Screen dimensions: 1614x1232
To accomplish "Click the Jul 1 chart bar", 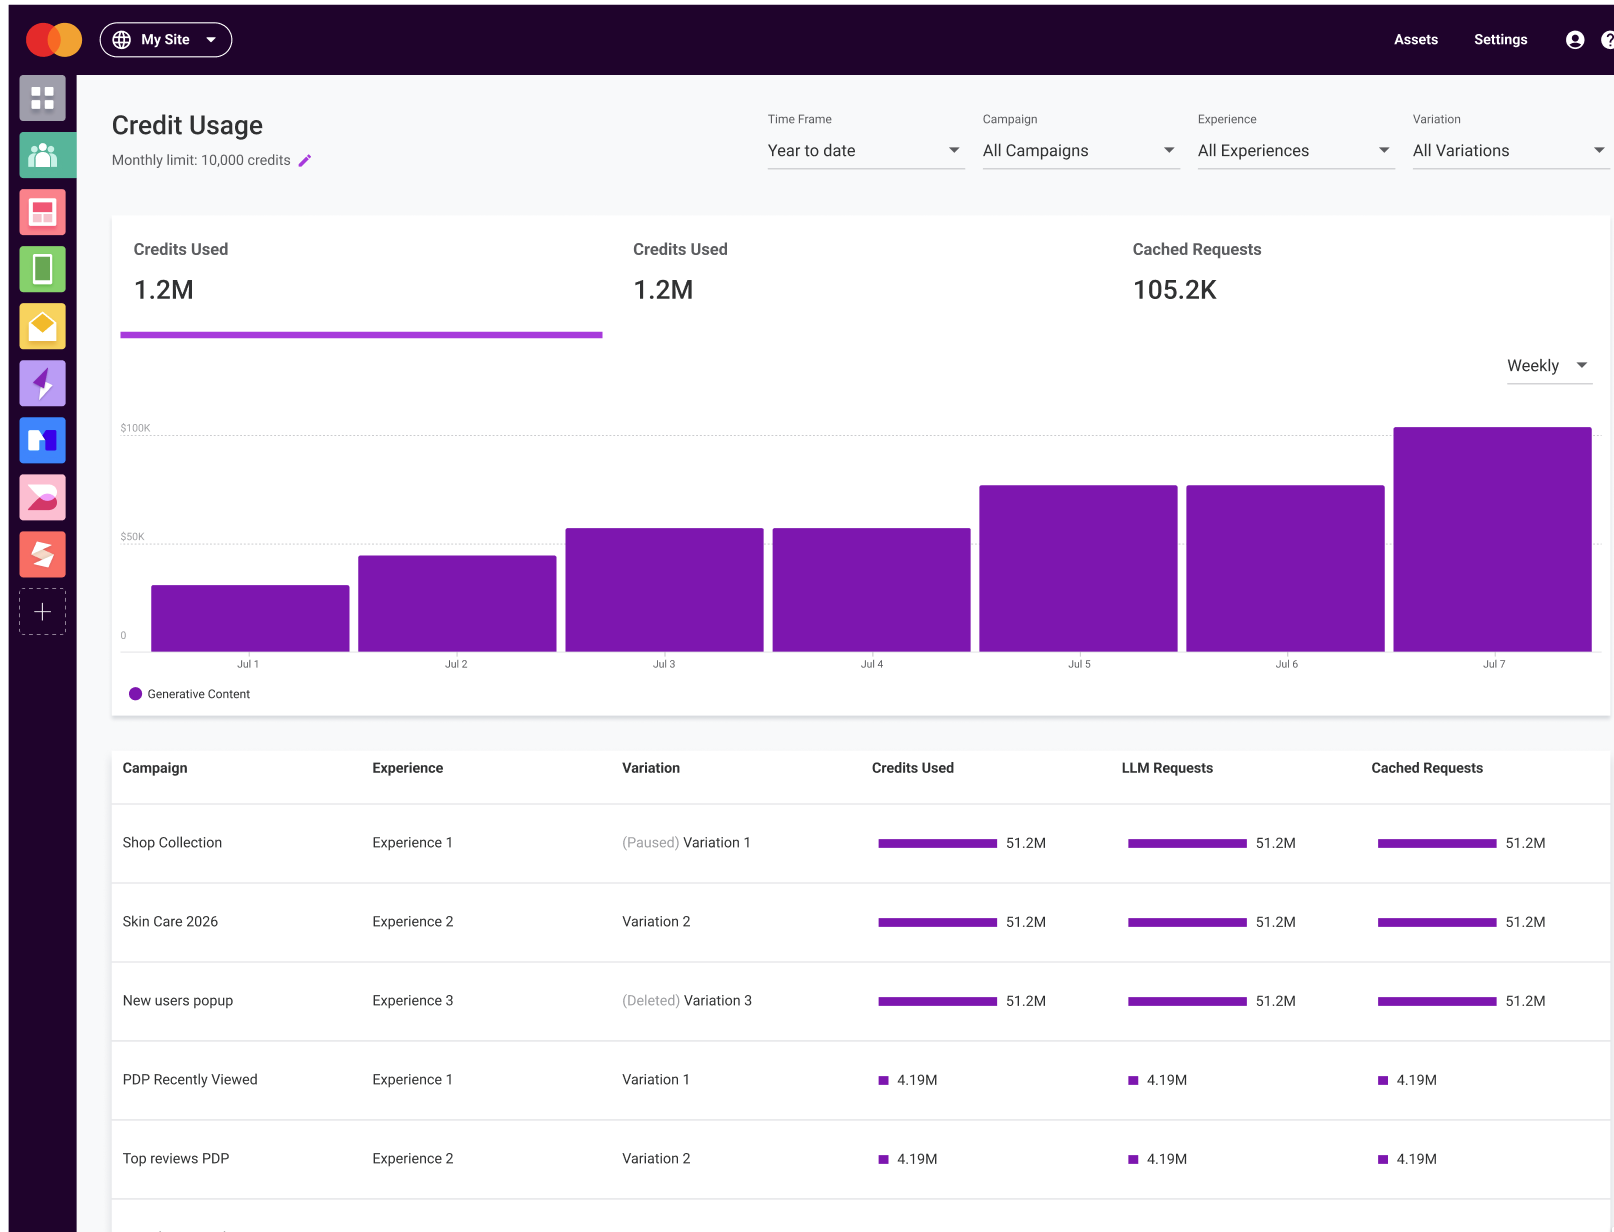I will 250,619.
